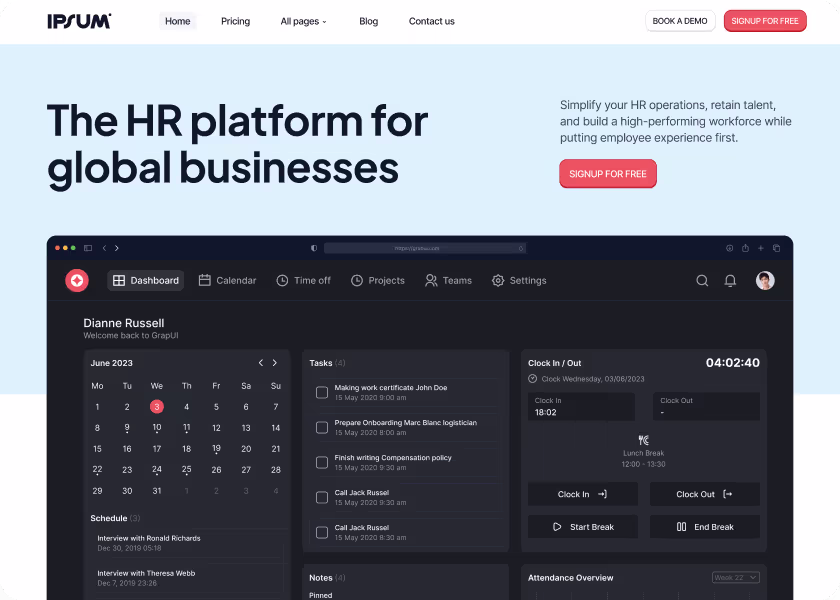Go to previous month in calendar

pyautogui.click(x=261, y=363)
